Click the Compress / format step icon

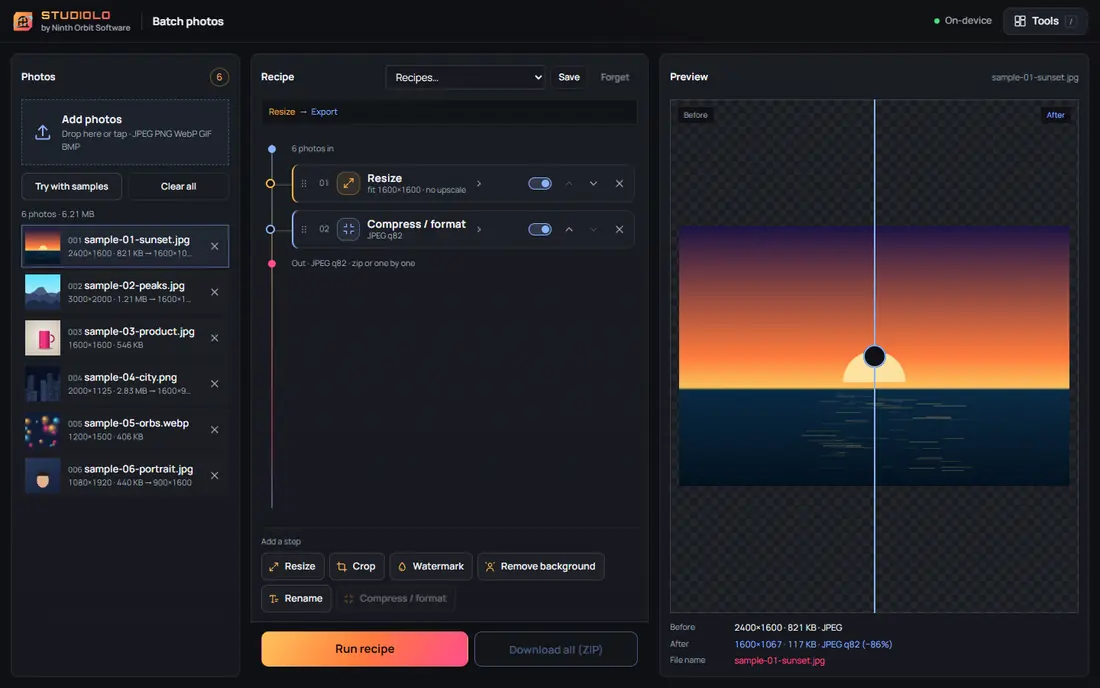[348, 229]
